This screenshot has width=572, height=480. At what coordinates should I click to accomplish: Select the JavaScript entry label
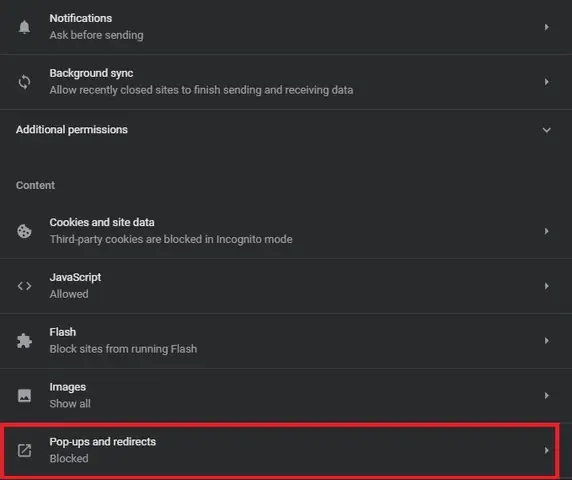75,277
